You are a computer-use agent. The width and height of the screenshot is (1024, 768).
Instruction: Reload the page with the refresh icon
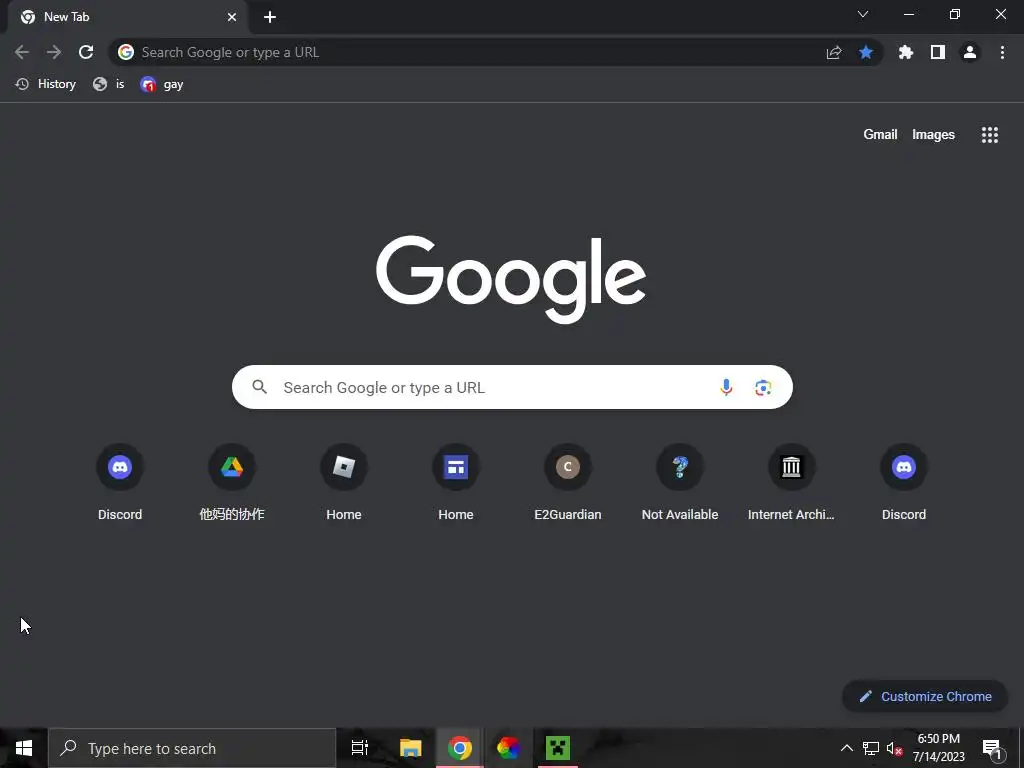[x=86, y=52]
